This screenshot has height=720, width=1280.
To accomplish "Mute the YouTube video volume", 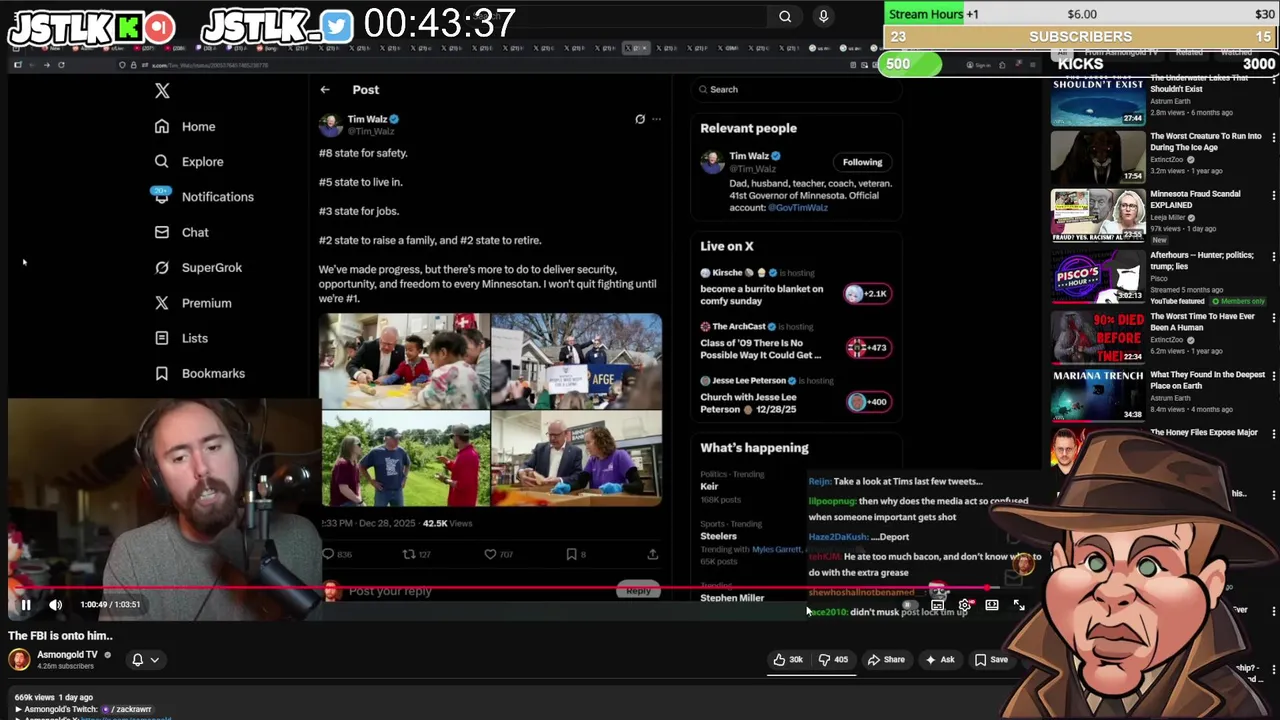I will point(55,604).
